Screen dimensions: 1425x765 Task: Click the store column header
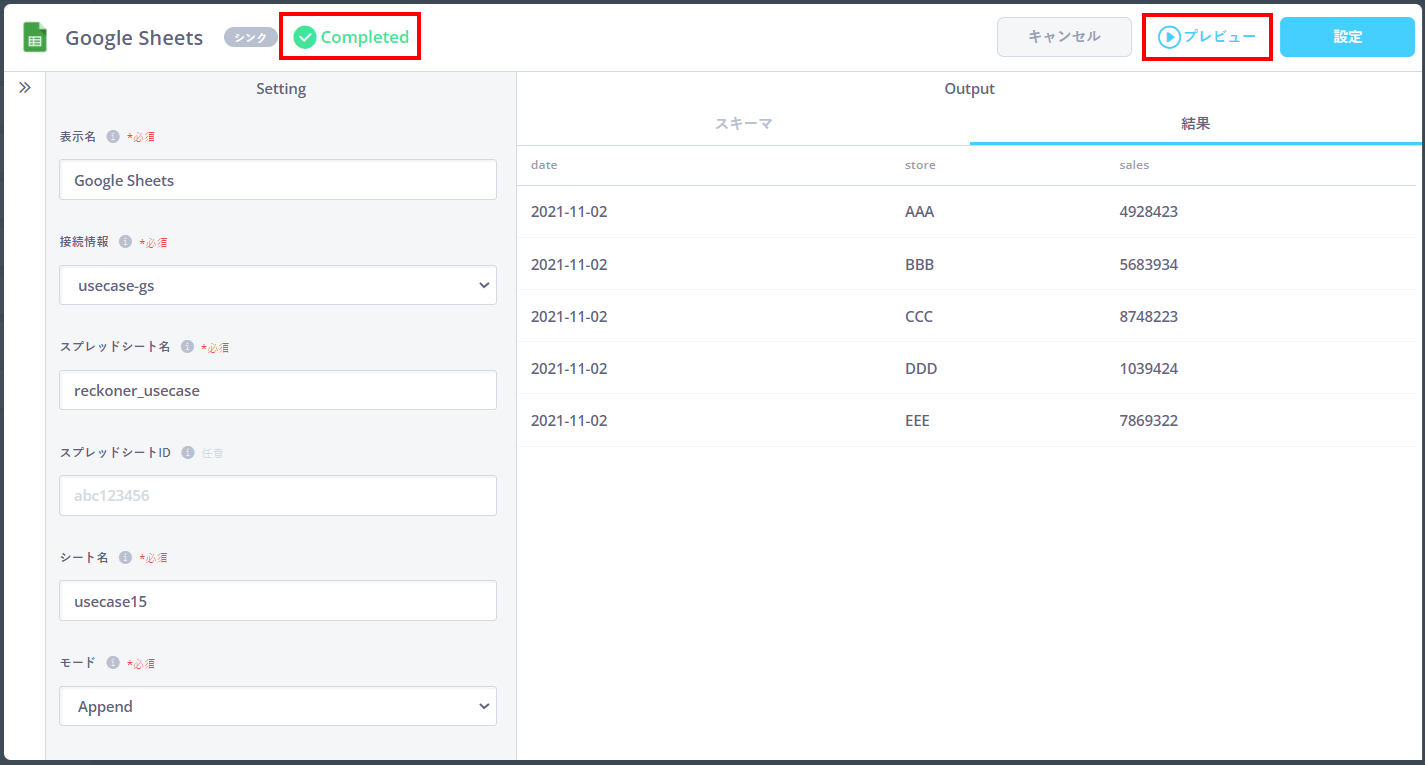coord(920,165)
